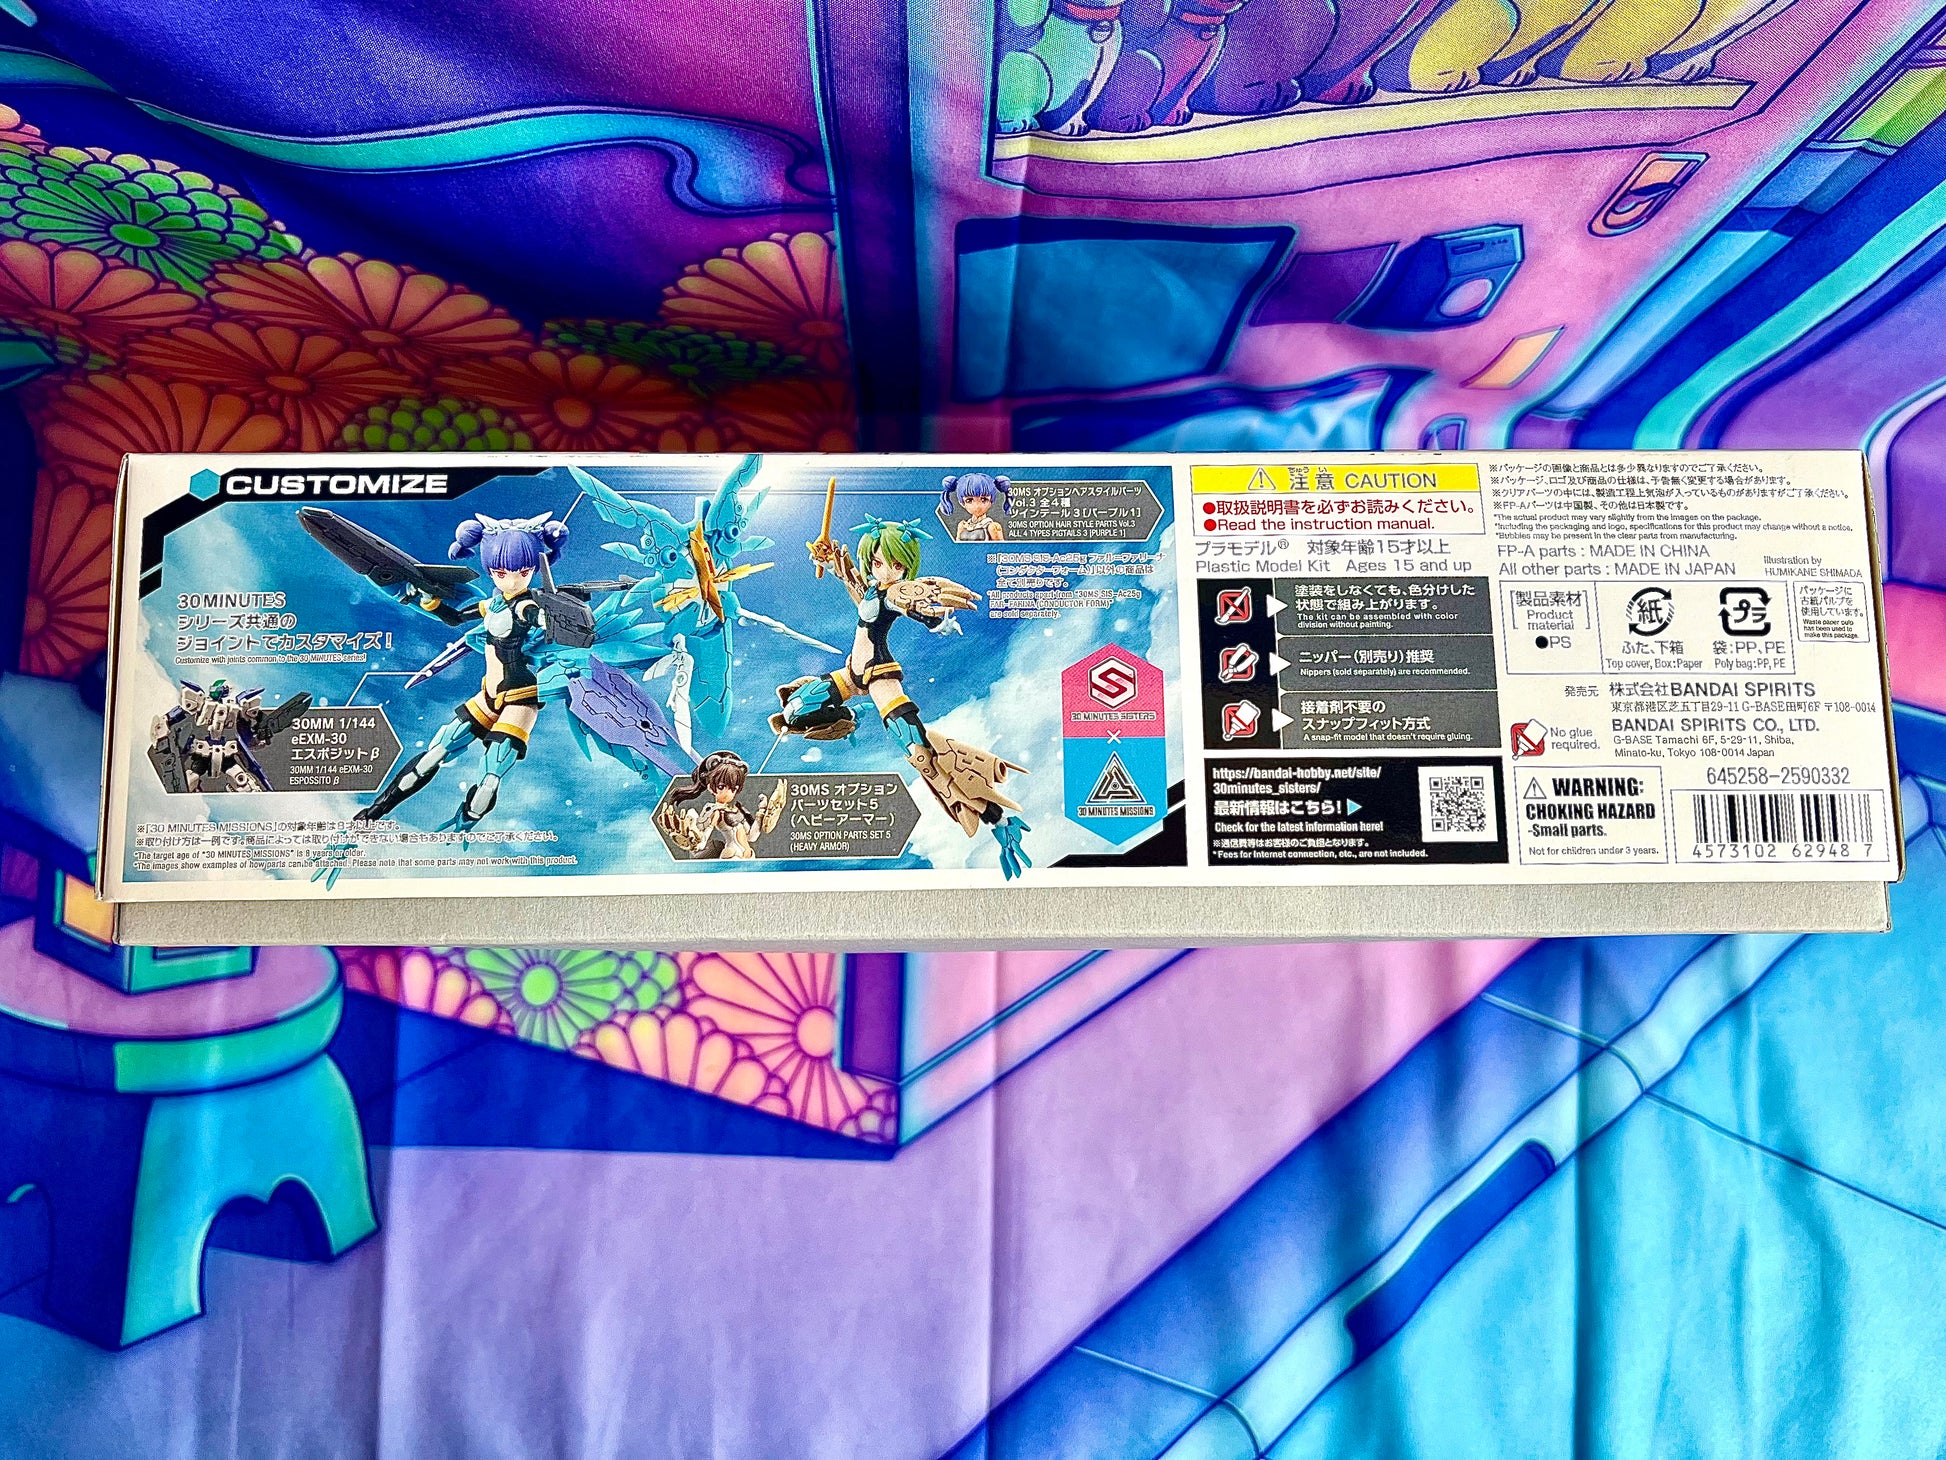This screenshot has width=1946, height=1460.
Task: Click 'Poly bag: PP, PE' label
Action: [1749, 664]
